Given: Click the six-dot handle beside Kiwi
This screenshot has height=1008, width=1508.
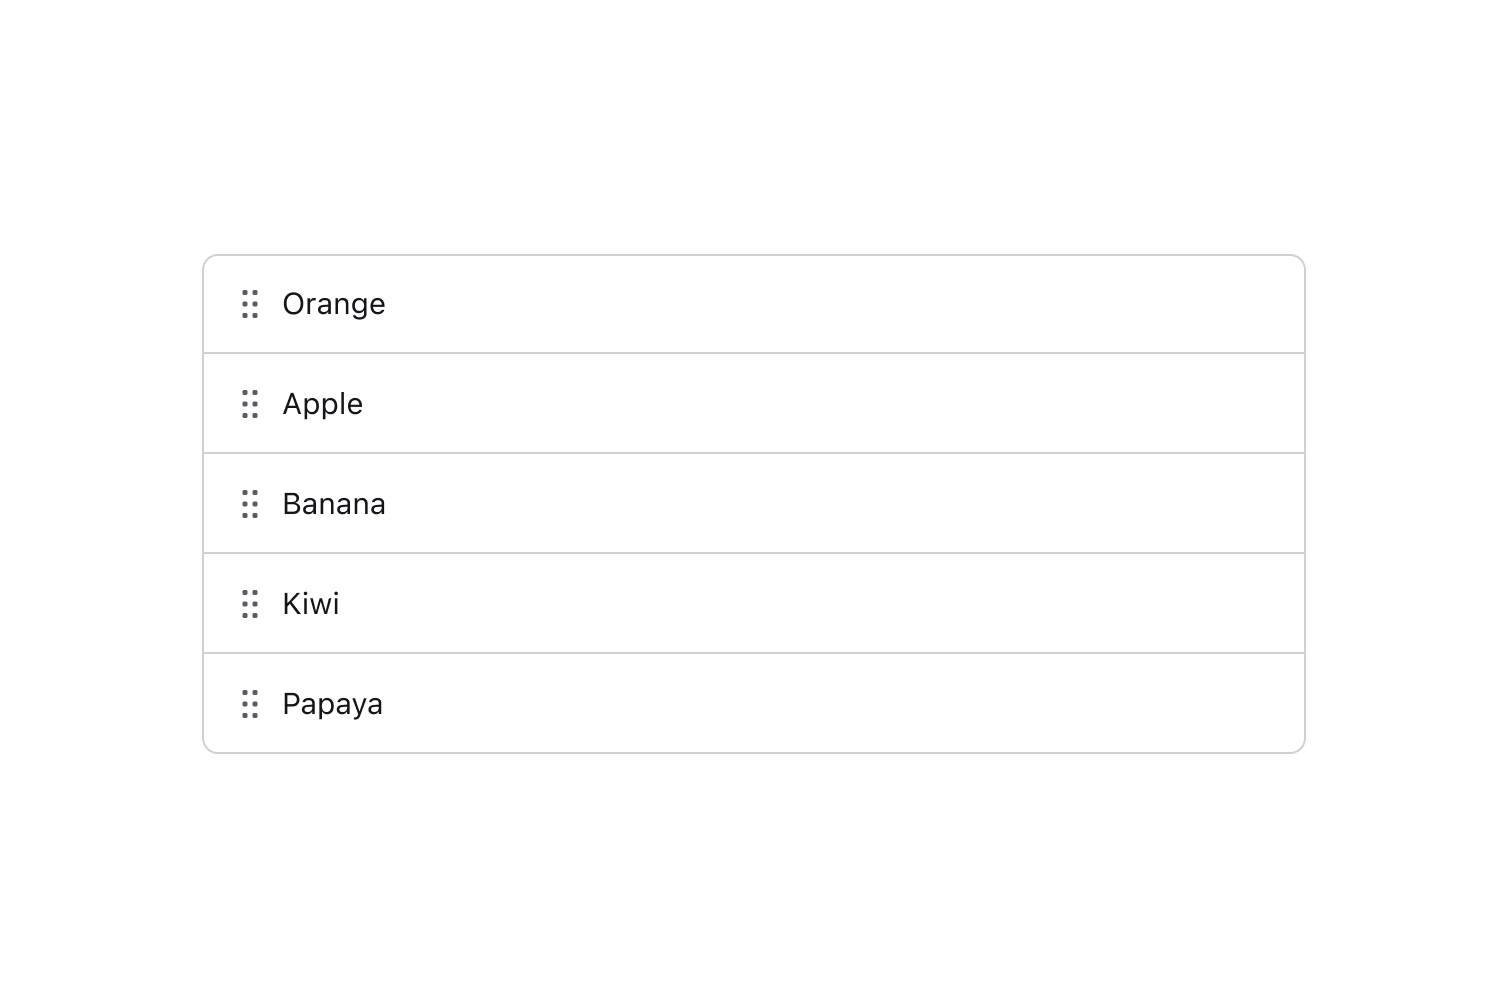Looking at the screenshot, I should 250,604.
